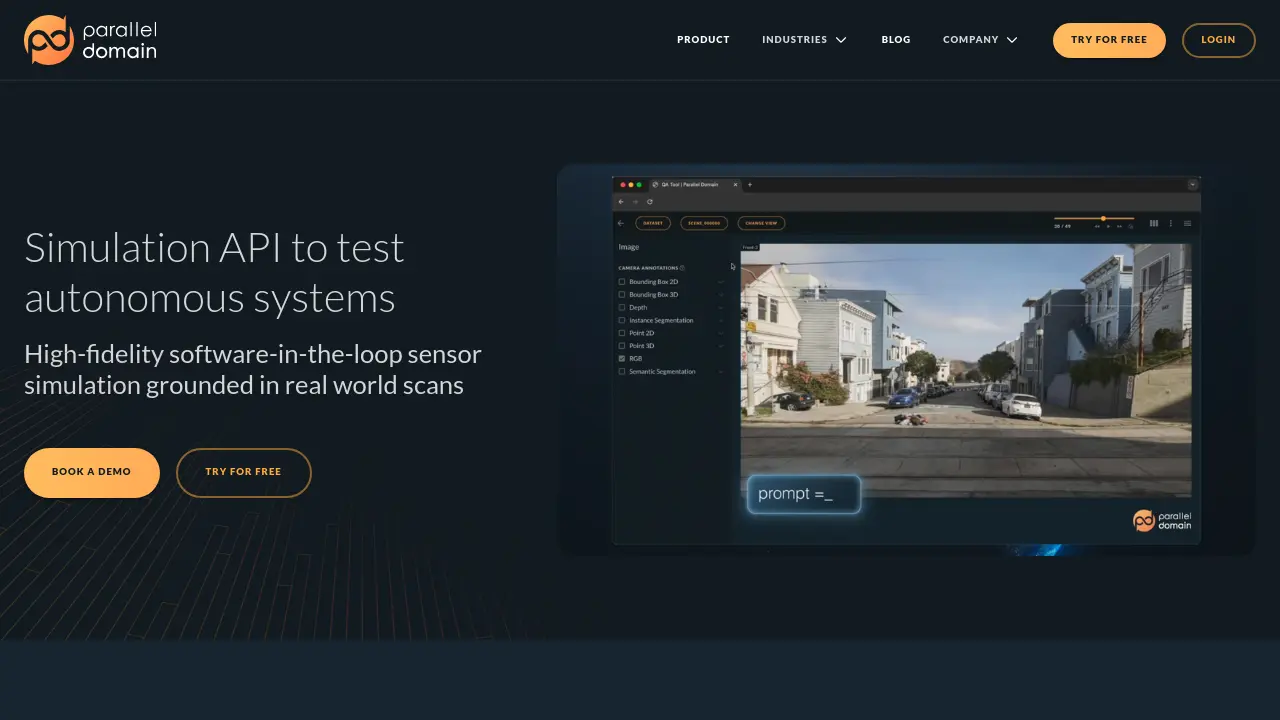The width and height of the screenshot is (1280, 720).
Task: Click the prompt input box
Action: coord(804,494)
